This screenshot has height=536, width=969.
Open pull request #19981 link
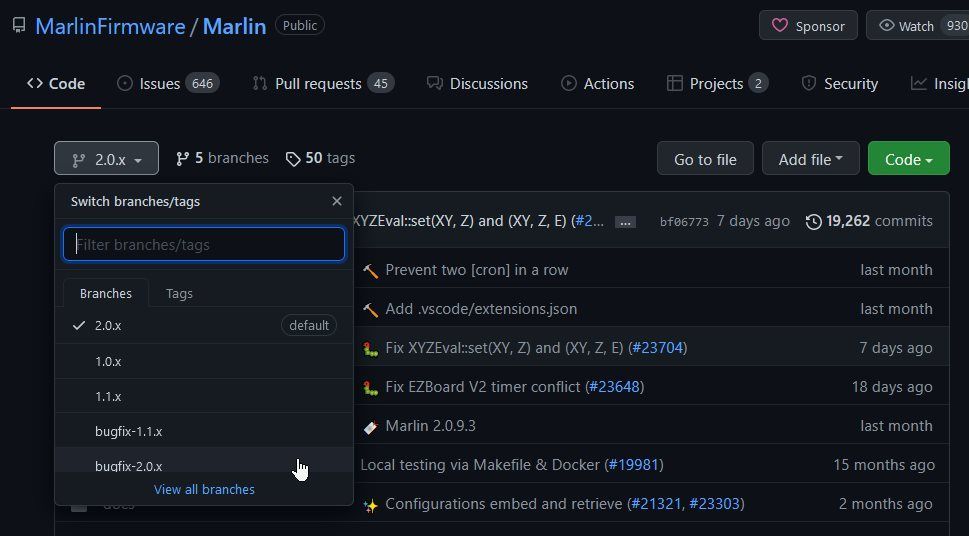(x=633, y=464)
